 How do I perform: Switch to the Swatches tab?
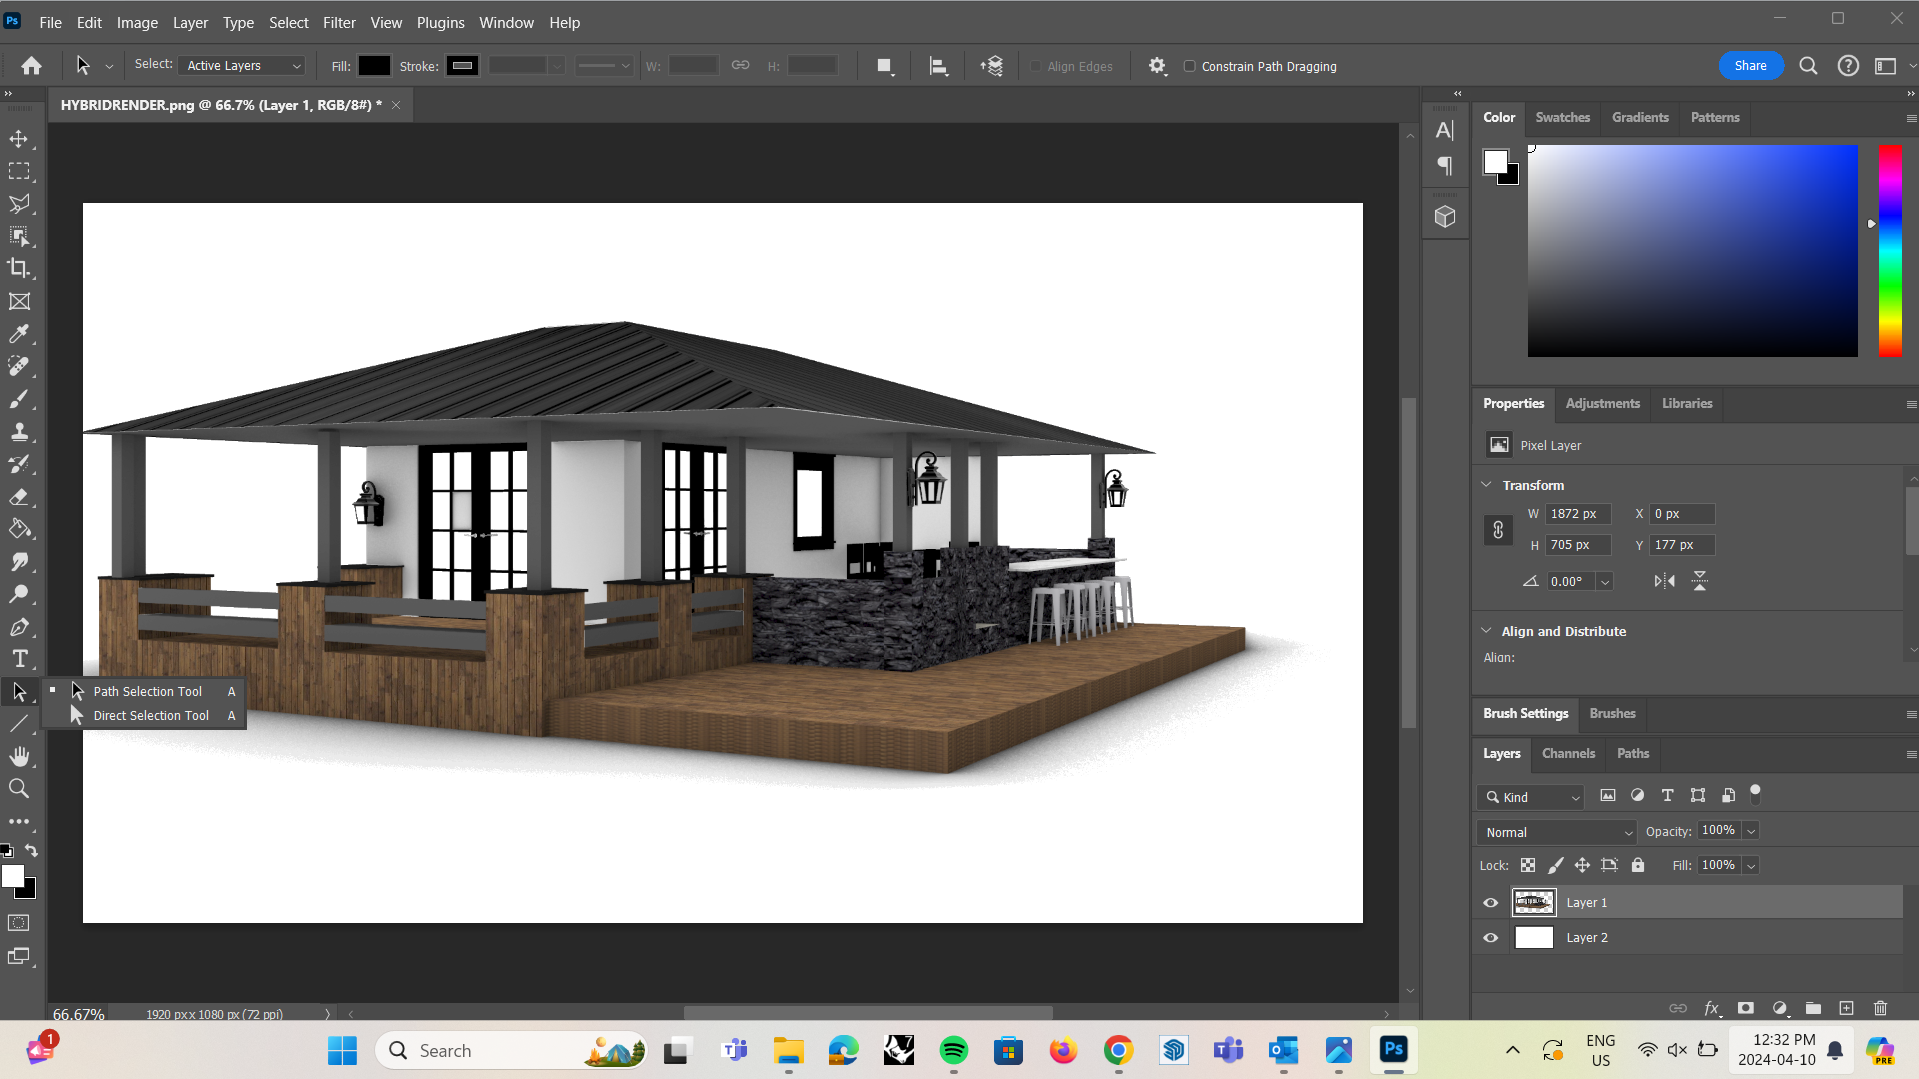(1562, 117)
